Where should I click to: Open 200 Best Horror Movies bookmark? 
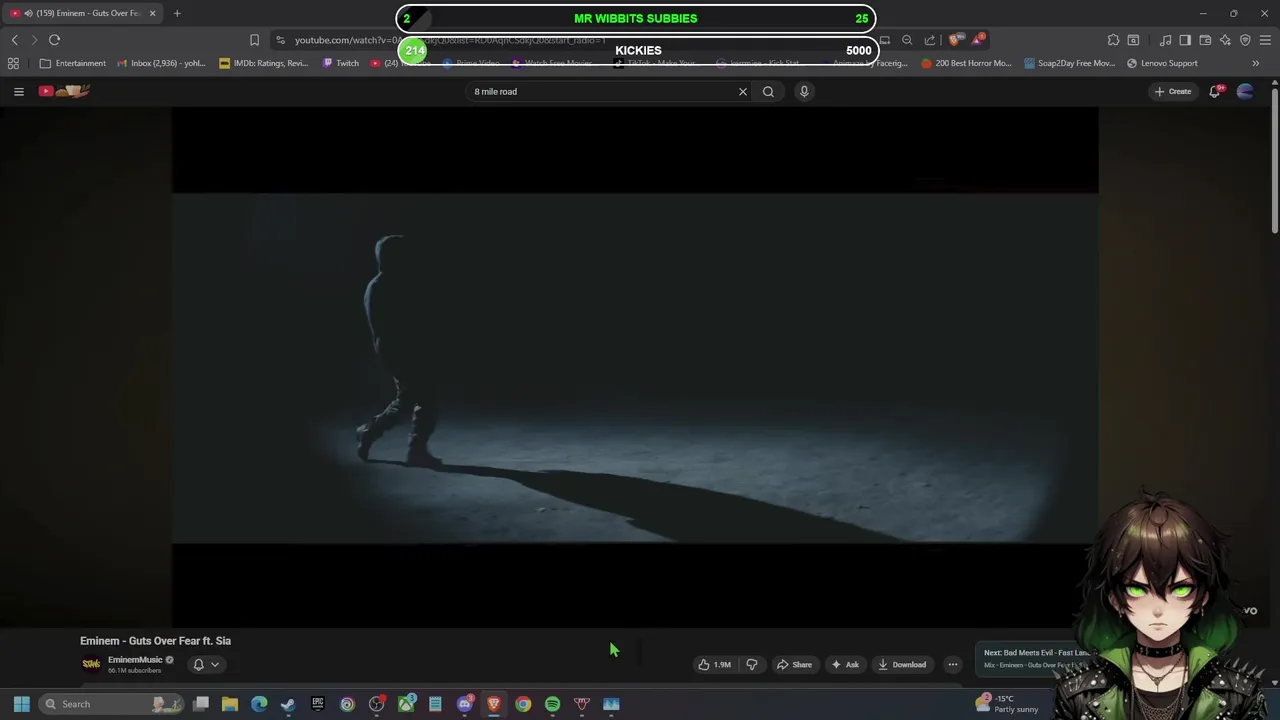coord(967,63)
